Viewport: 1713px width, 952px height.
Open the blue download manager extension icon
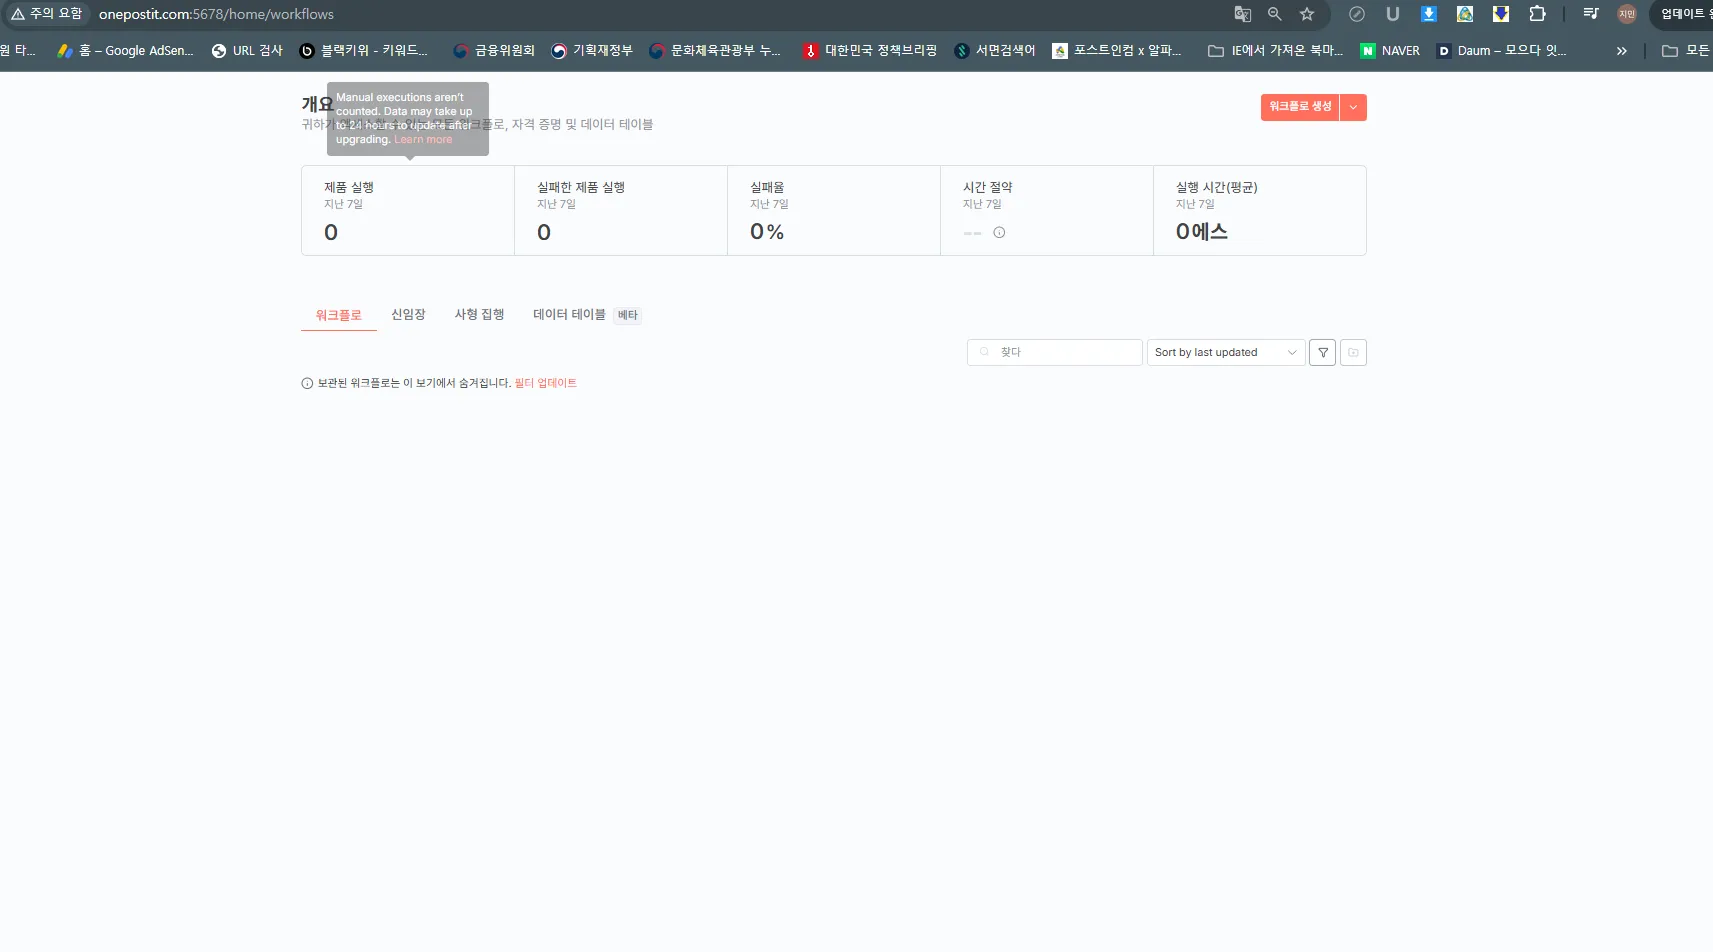point(1429,14)
